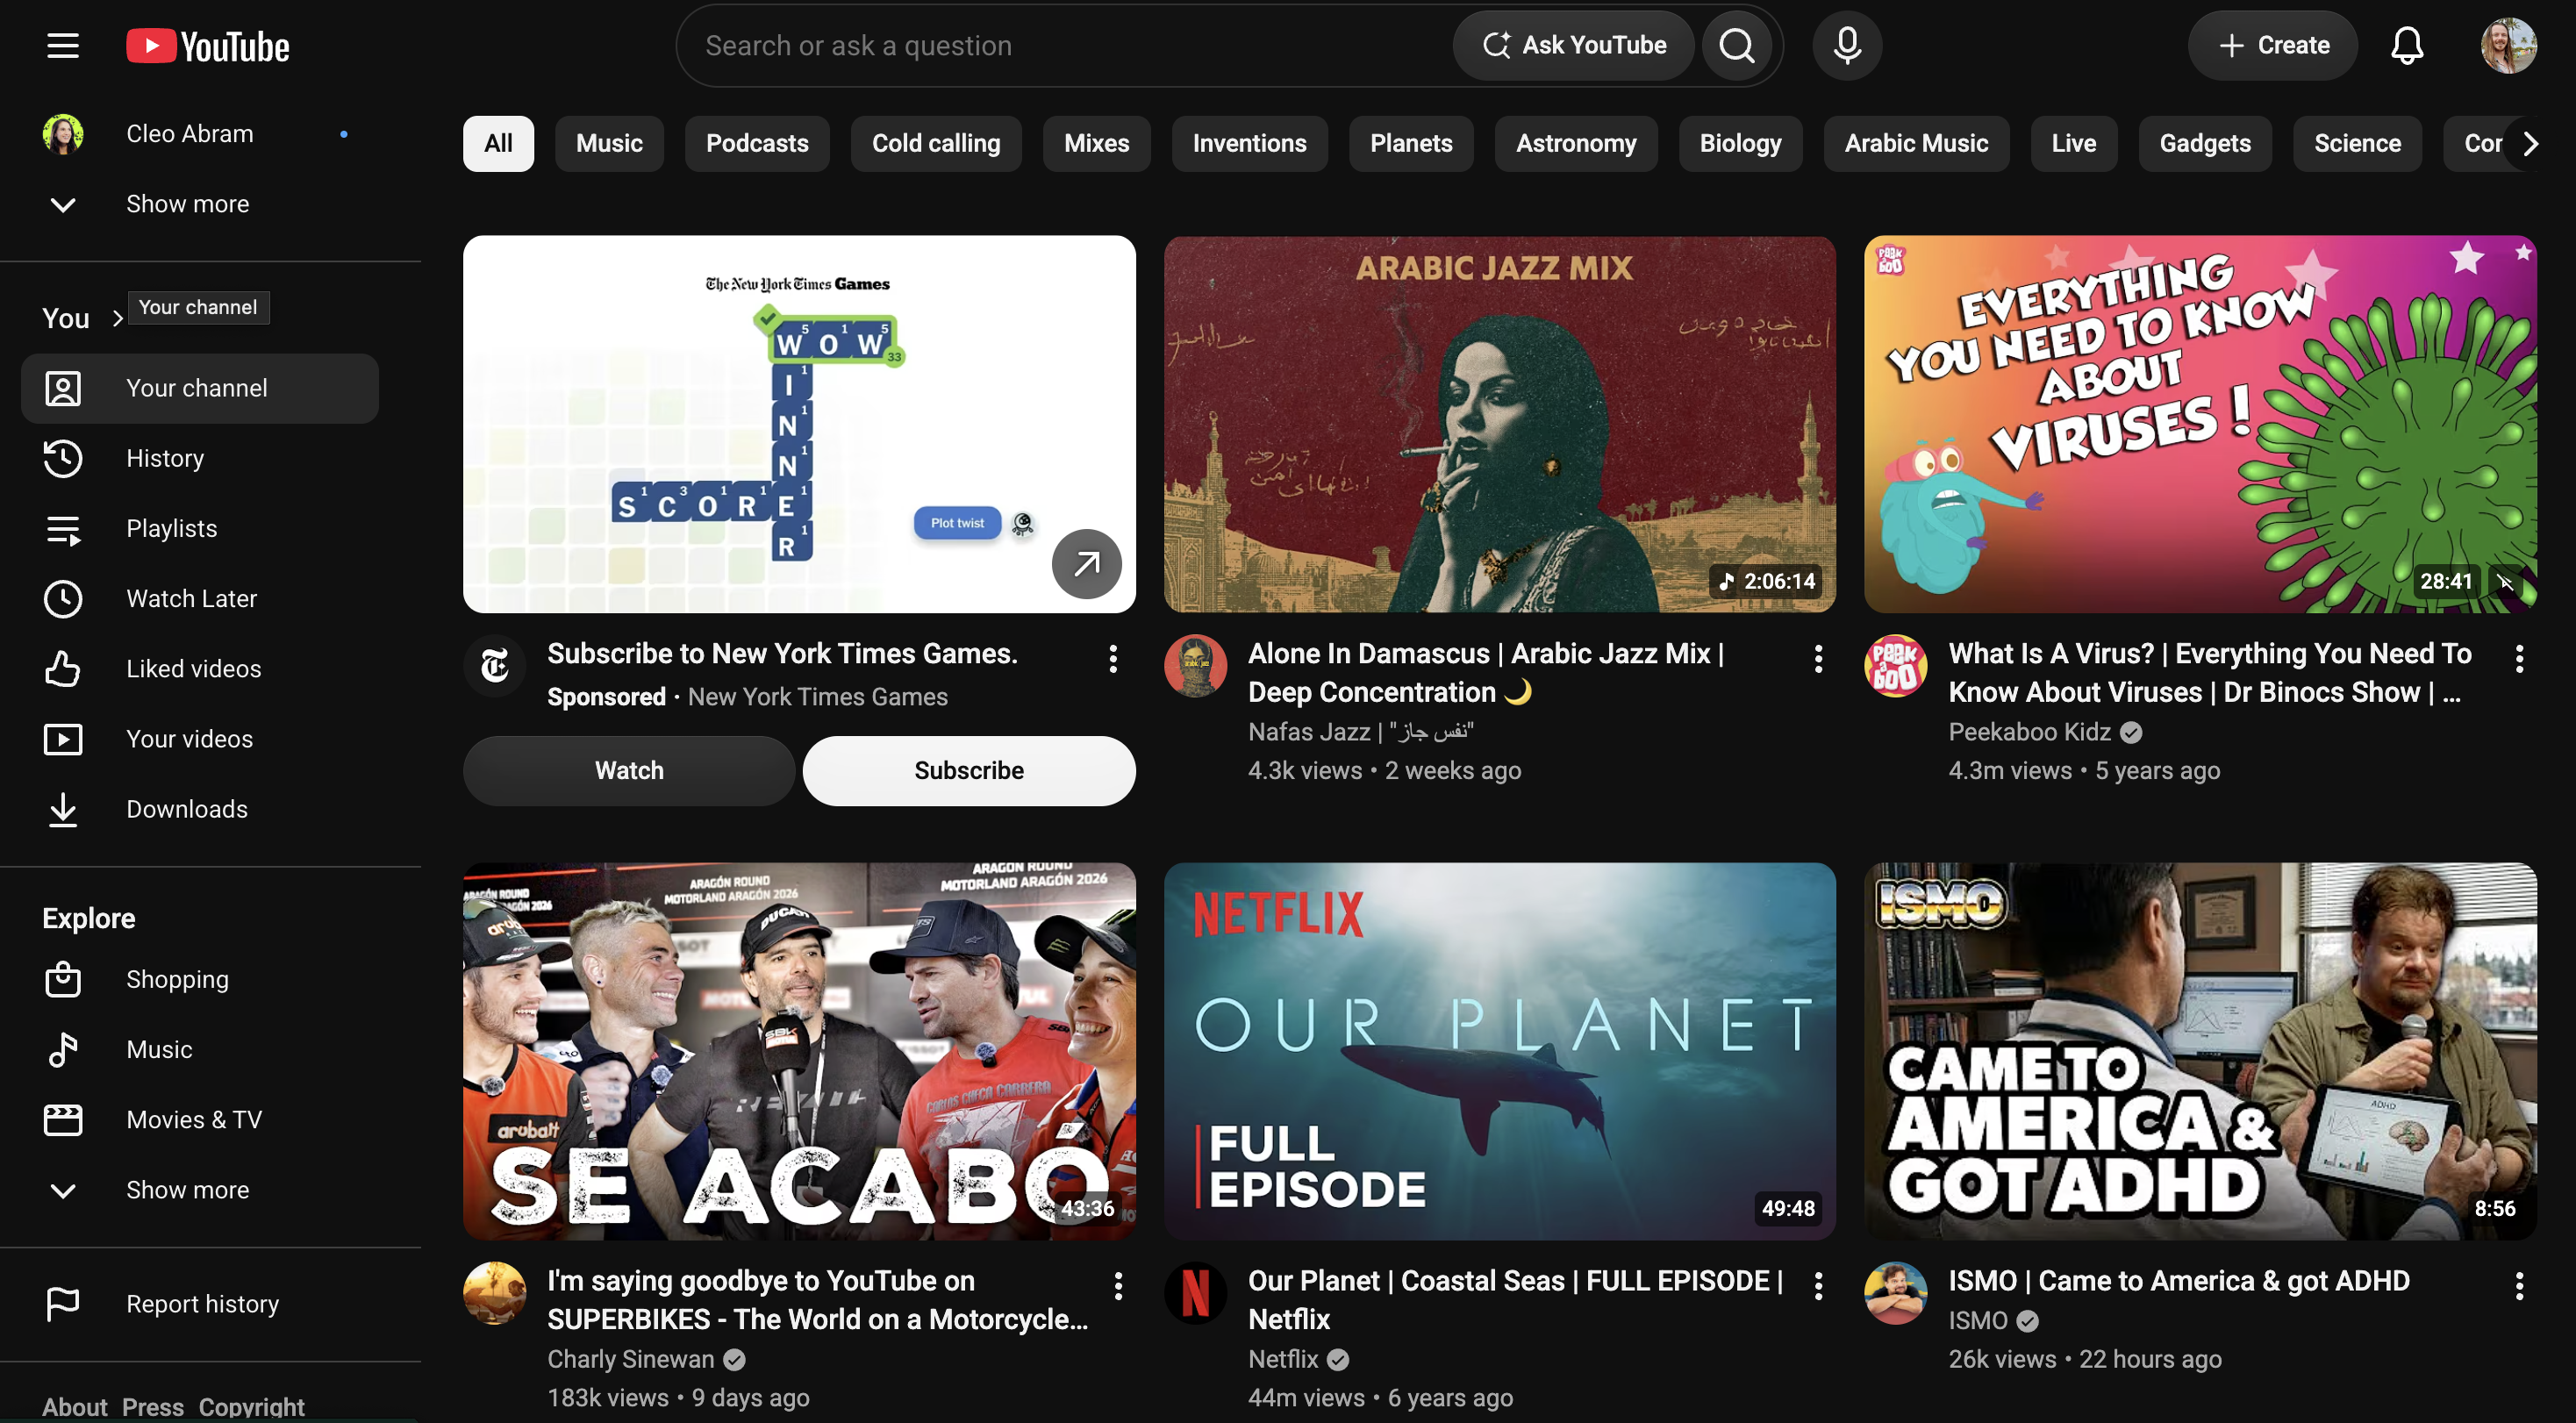Screen dimensions: 2576x1423
Task: Click the Report history flag icon
Action: click(x=63, y=1304)
